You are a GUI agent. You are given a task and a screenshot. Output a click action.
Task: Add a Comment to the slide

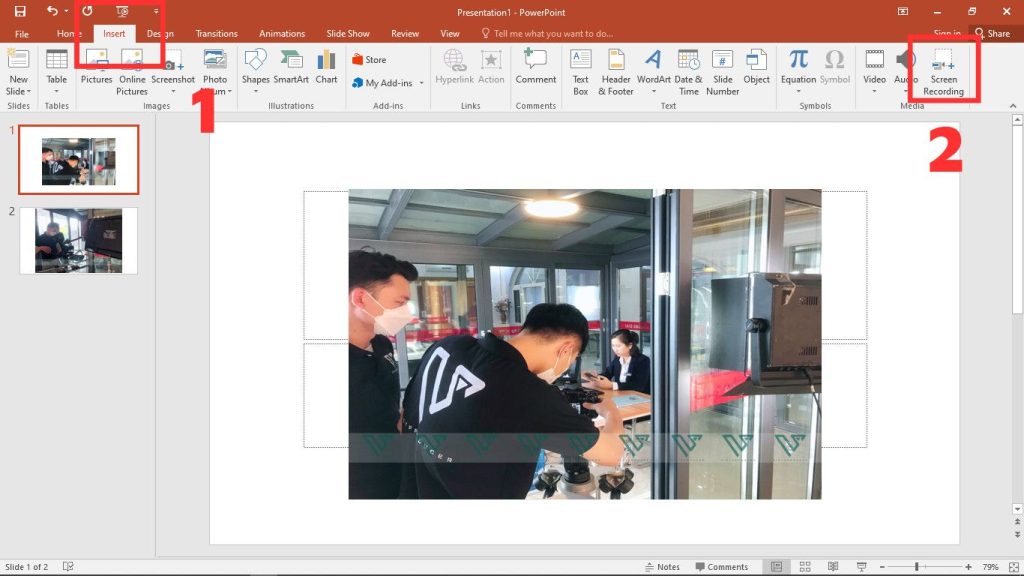[x=535, y=66]
